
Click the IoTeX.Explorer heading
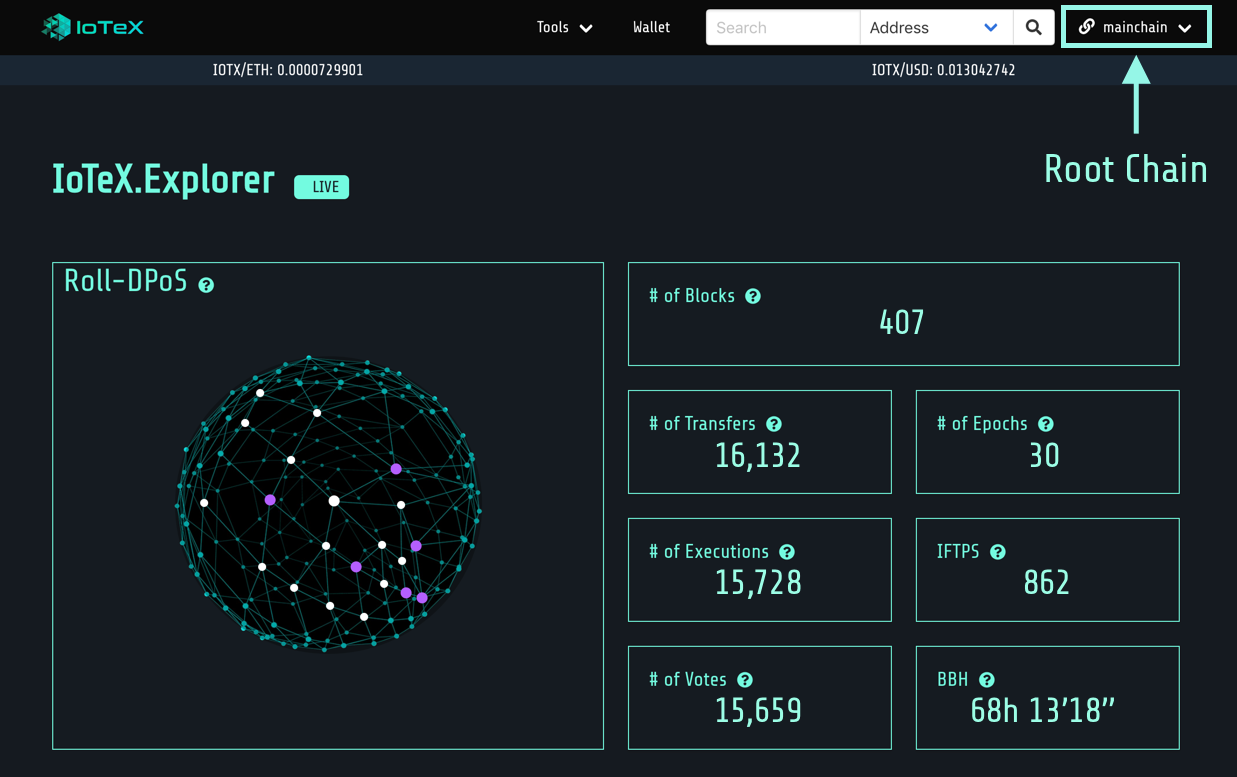point(162,181)
